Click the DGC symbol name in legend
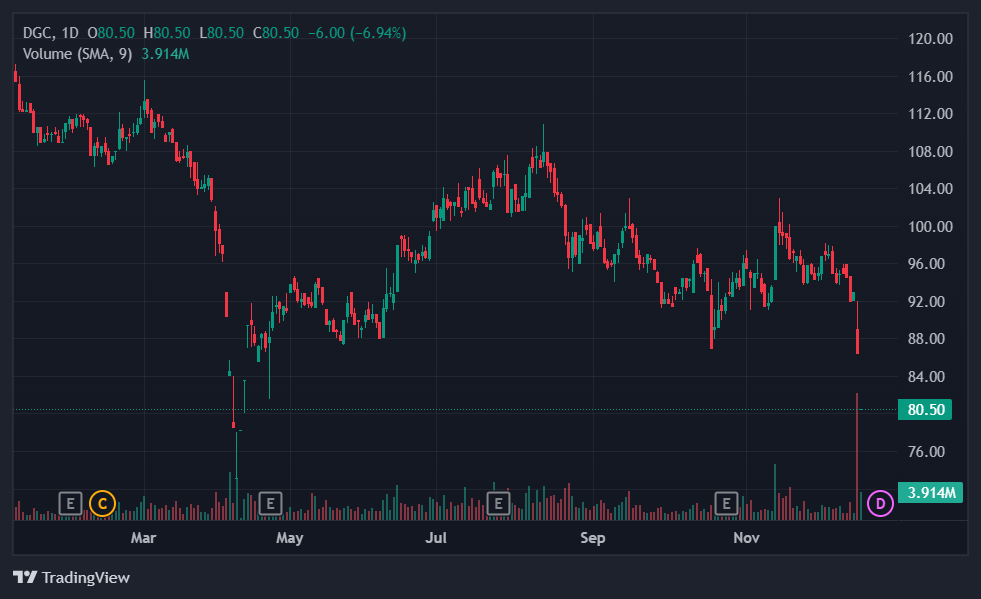981x599 pixels. tap(38, 33)
